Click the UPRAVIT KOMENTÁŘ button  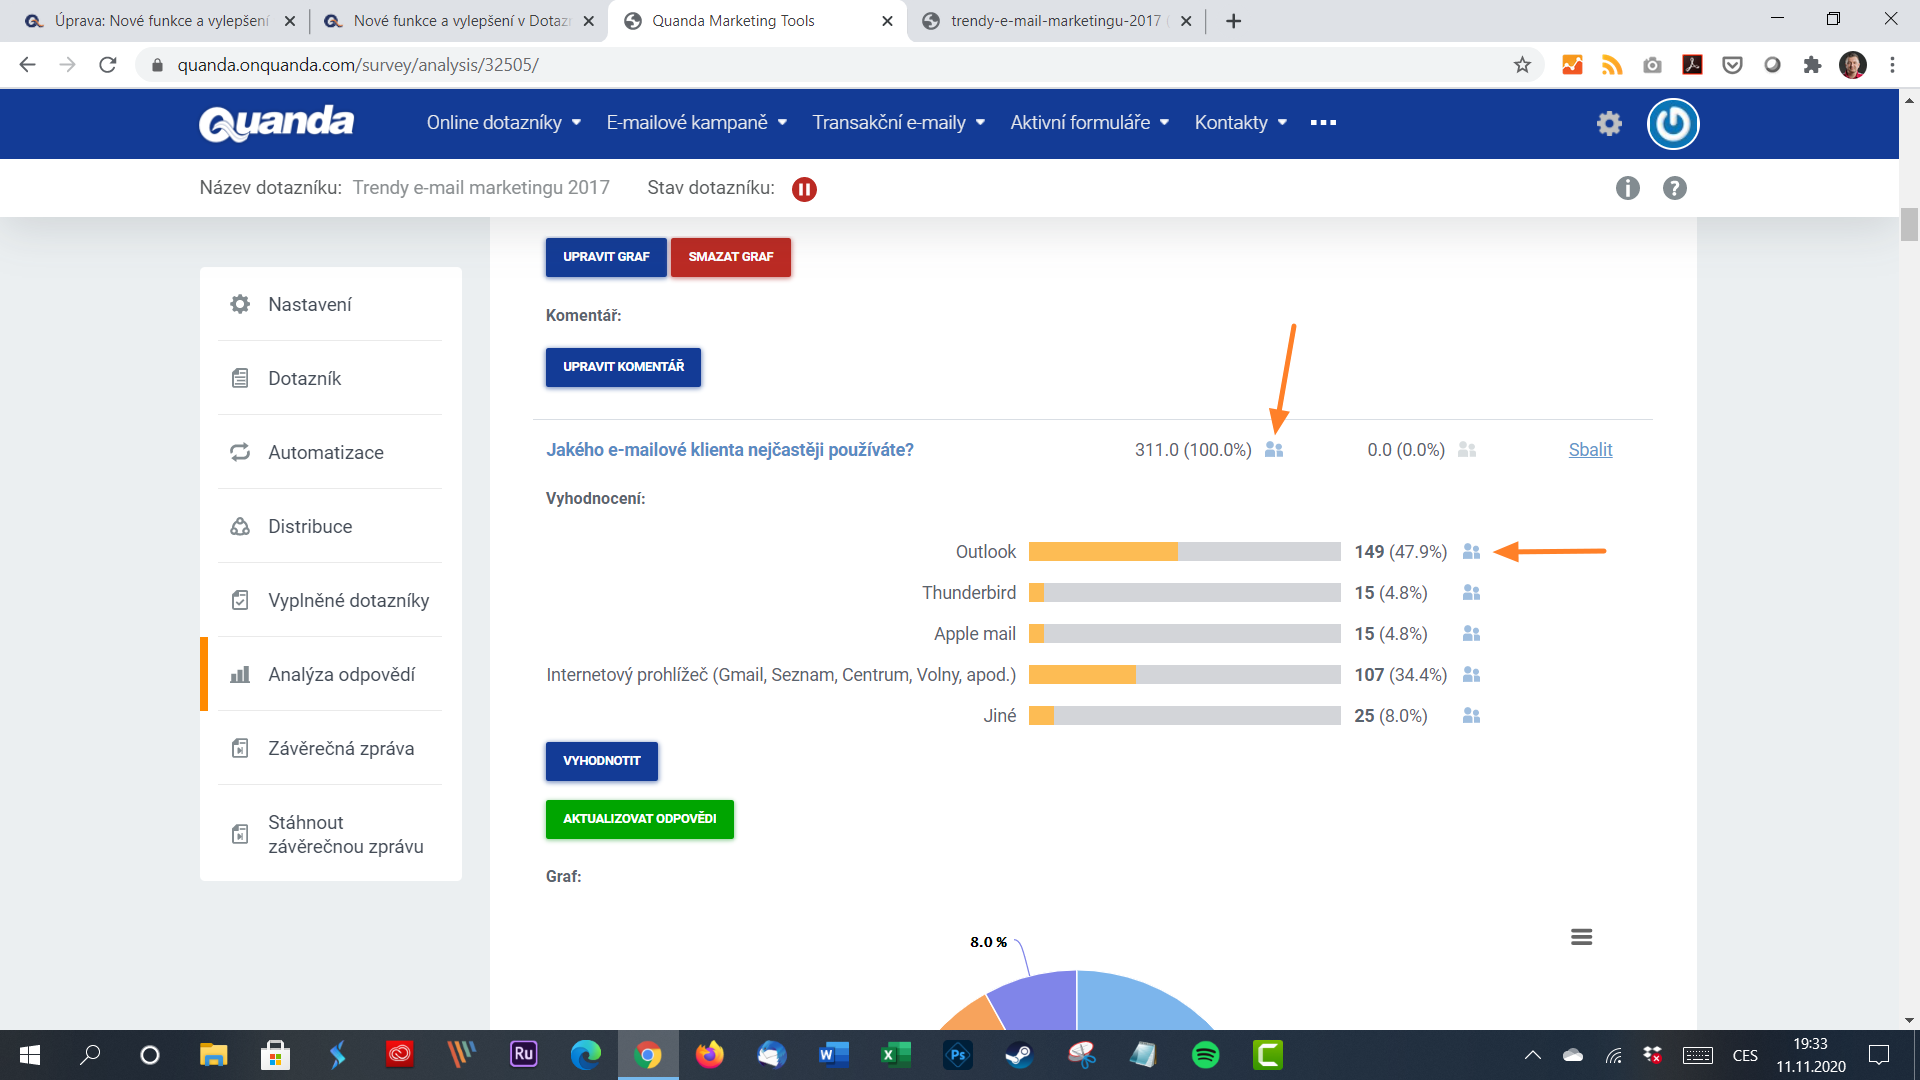click(x=621, y=367)
